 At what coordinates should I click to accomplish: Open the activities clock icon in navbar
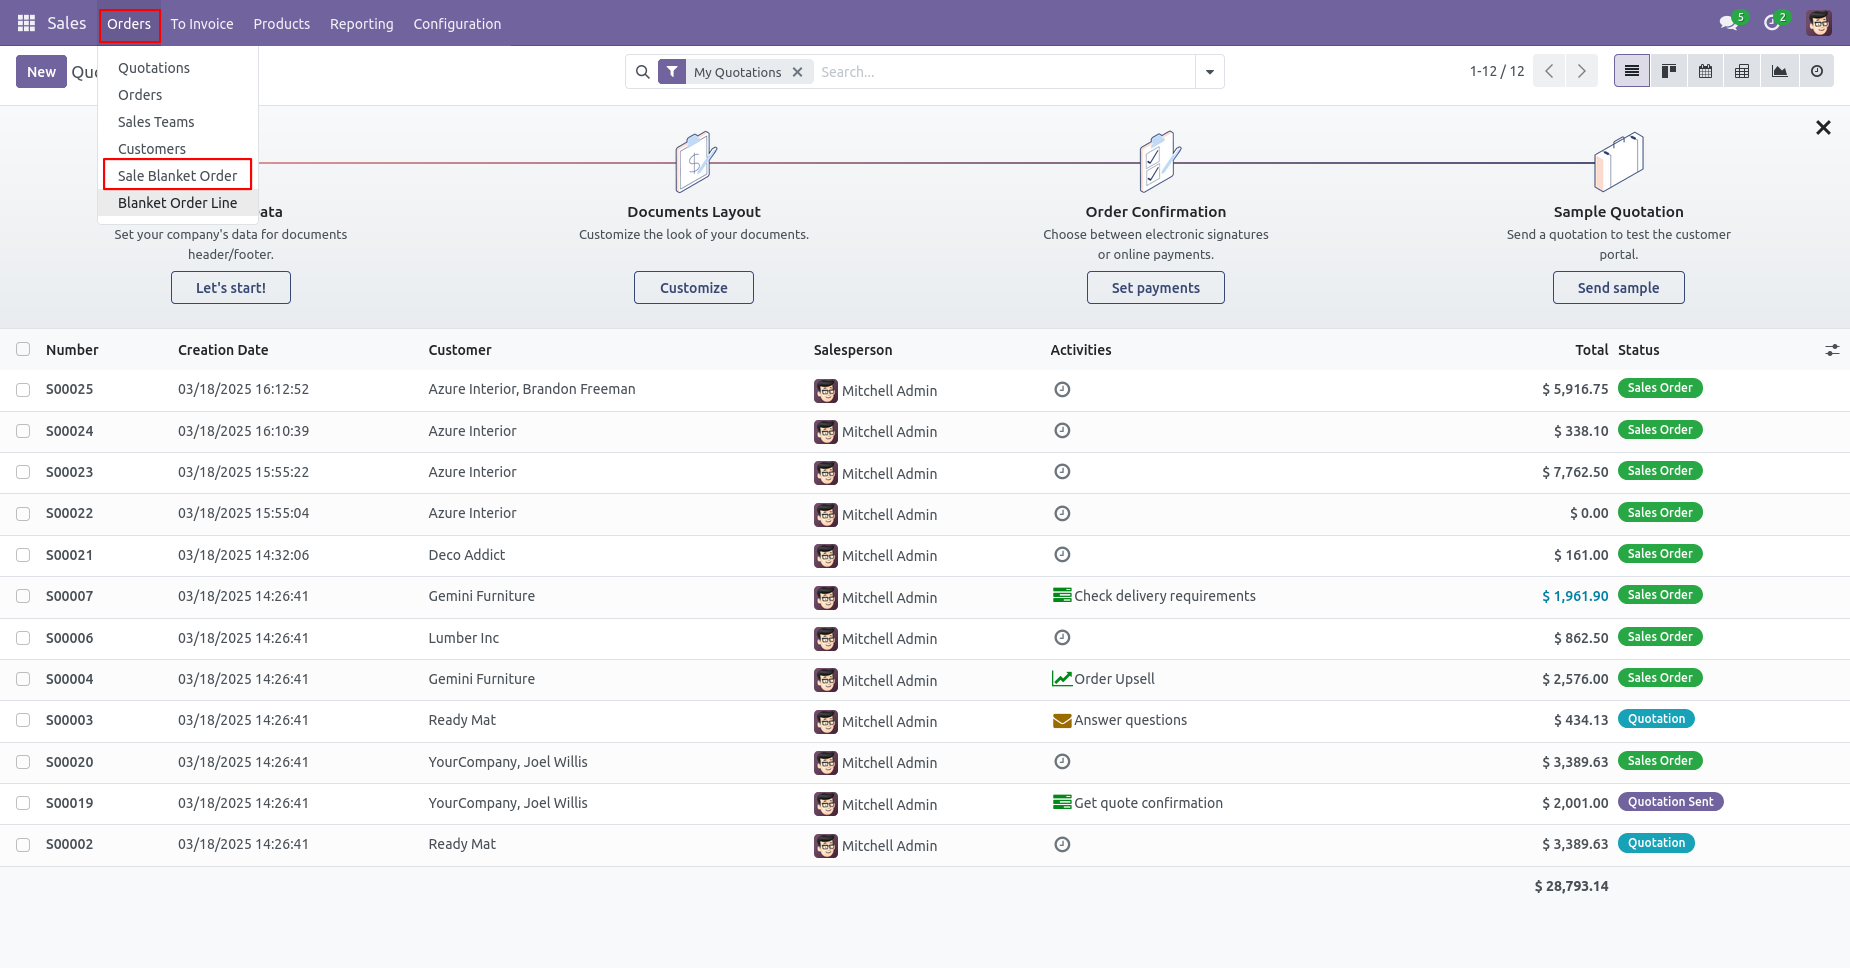coord(1774,22)
